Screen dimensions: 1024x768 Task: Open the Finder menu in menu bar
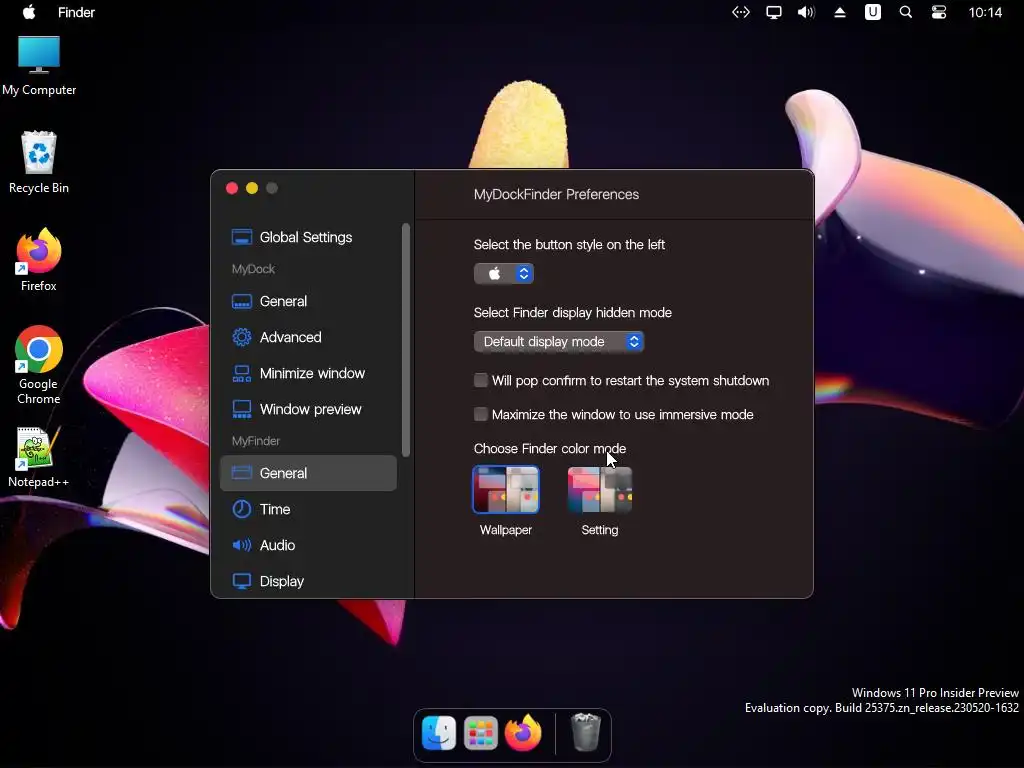coord(76,12)
